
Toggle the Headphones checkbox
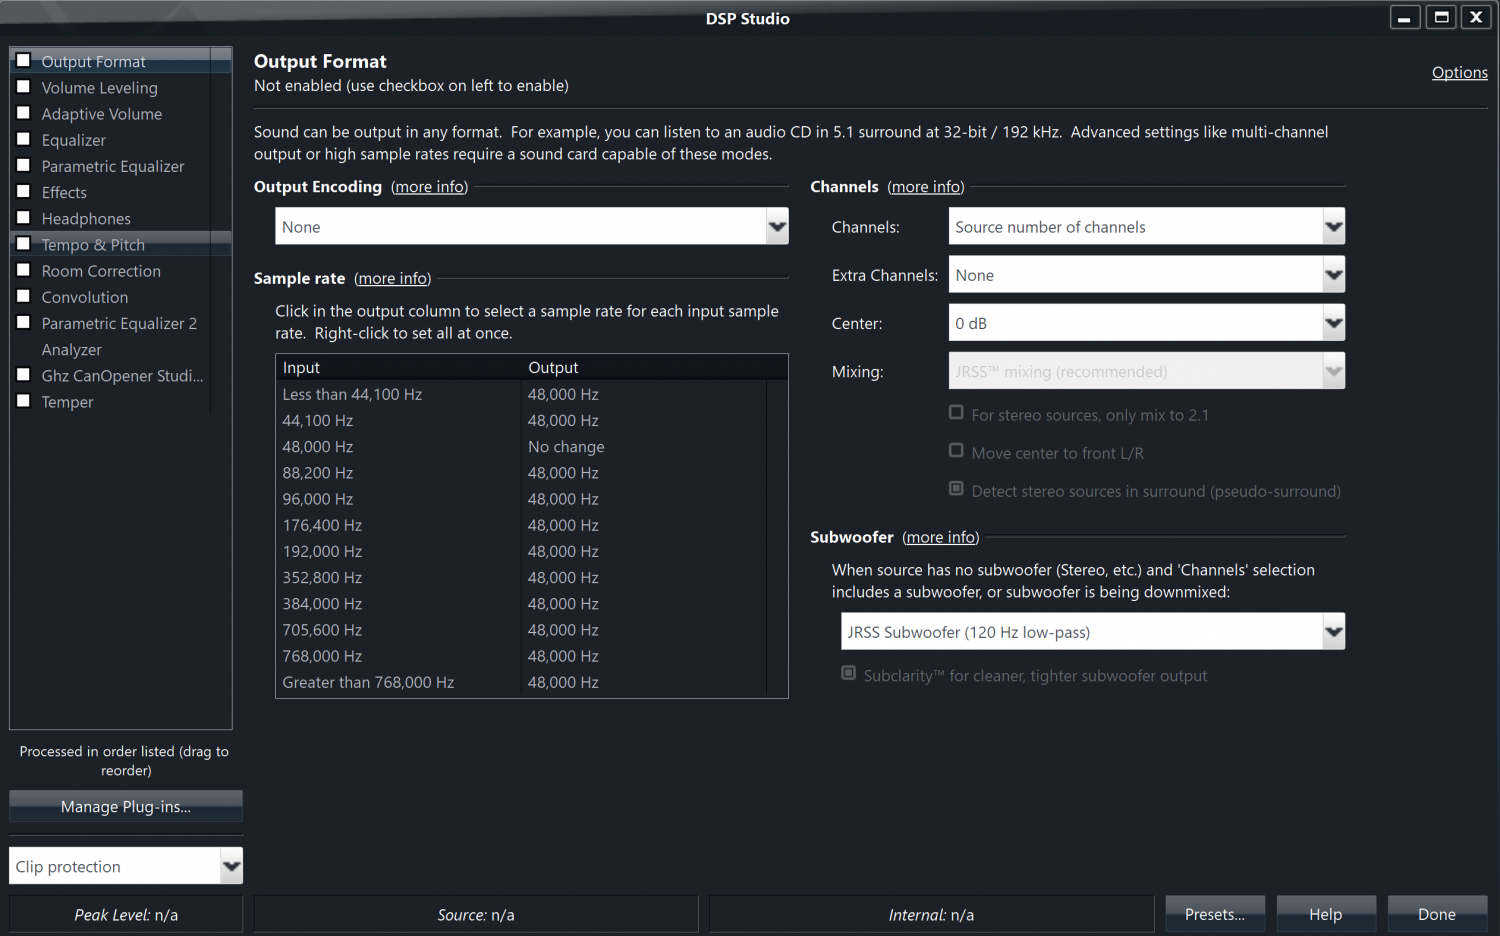[24, 217]
